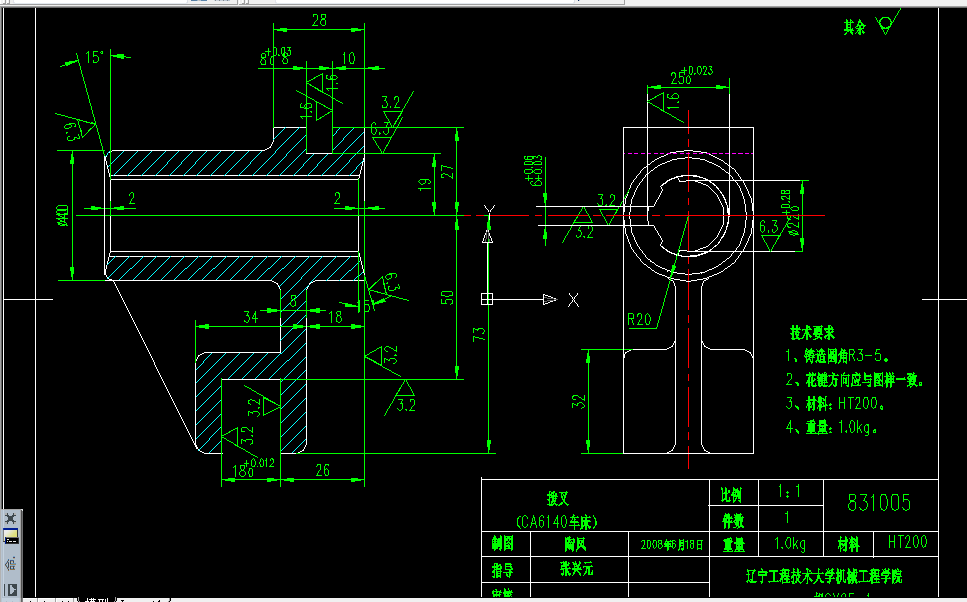This screenshot has width=967, height=602.
Task: Click the UCS Y axis label
Action: point(489,210)
